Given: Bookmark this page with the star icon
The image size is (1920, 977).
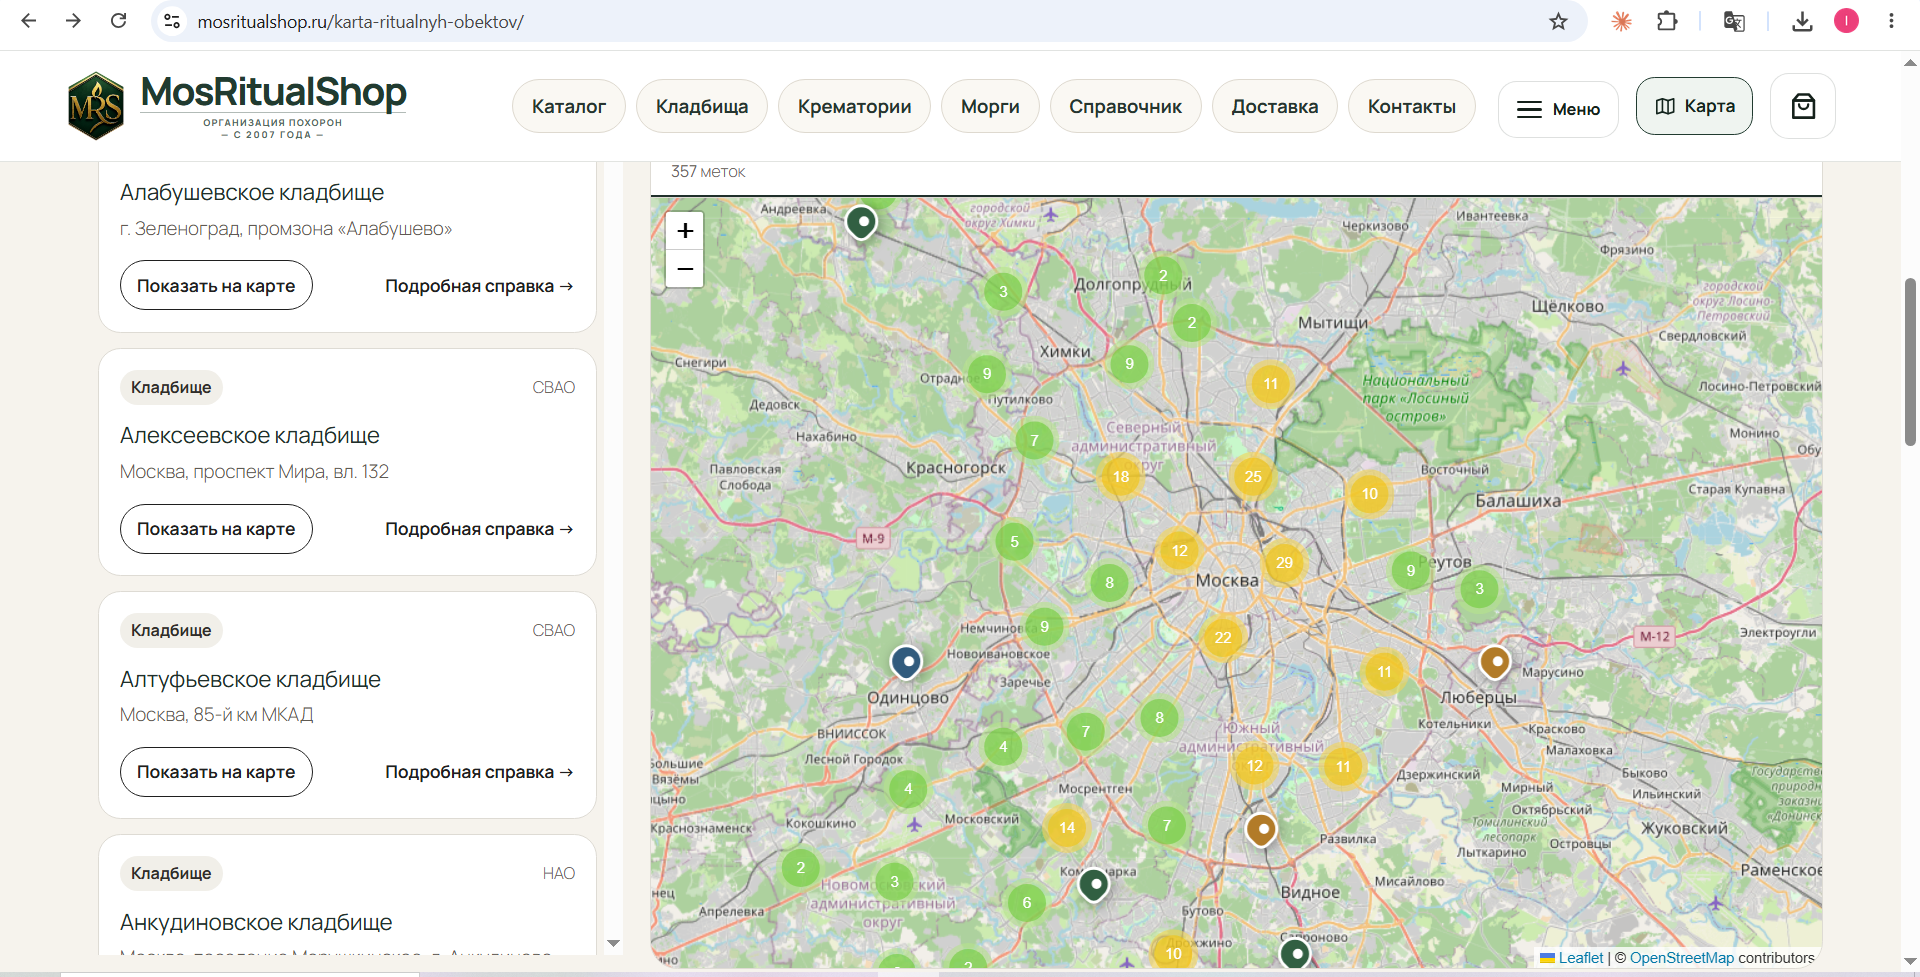Looking at the screenshot, I should tap(1558, 21).
